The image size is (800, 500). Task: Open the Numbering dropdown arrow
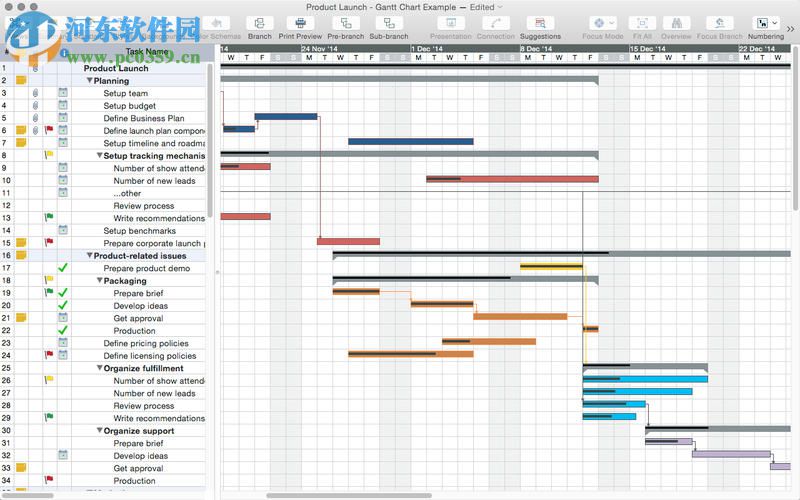(774, 23)
